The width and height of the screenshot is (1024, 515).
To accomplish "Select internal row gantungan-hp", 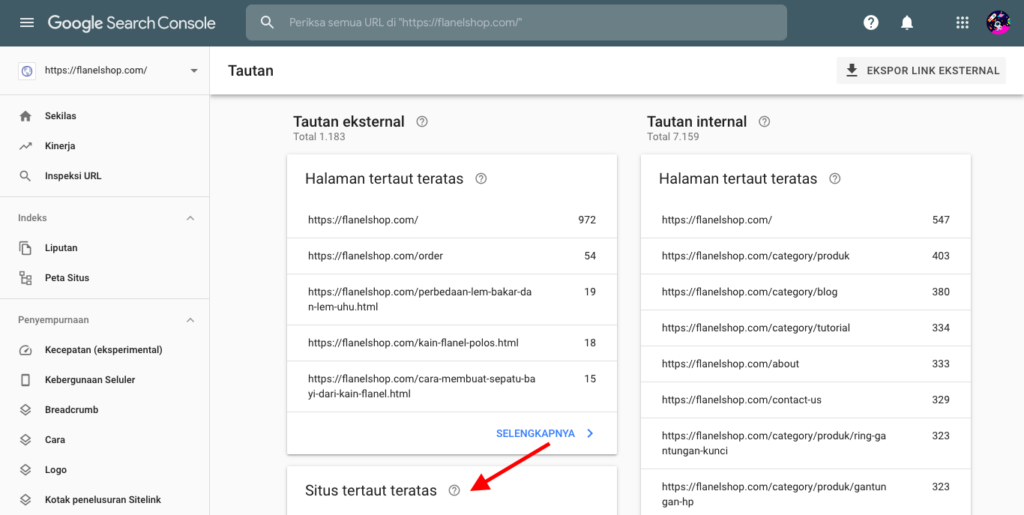I will pos(806,494).
